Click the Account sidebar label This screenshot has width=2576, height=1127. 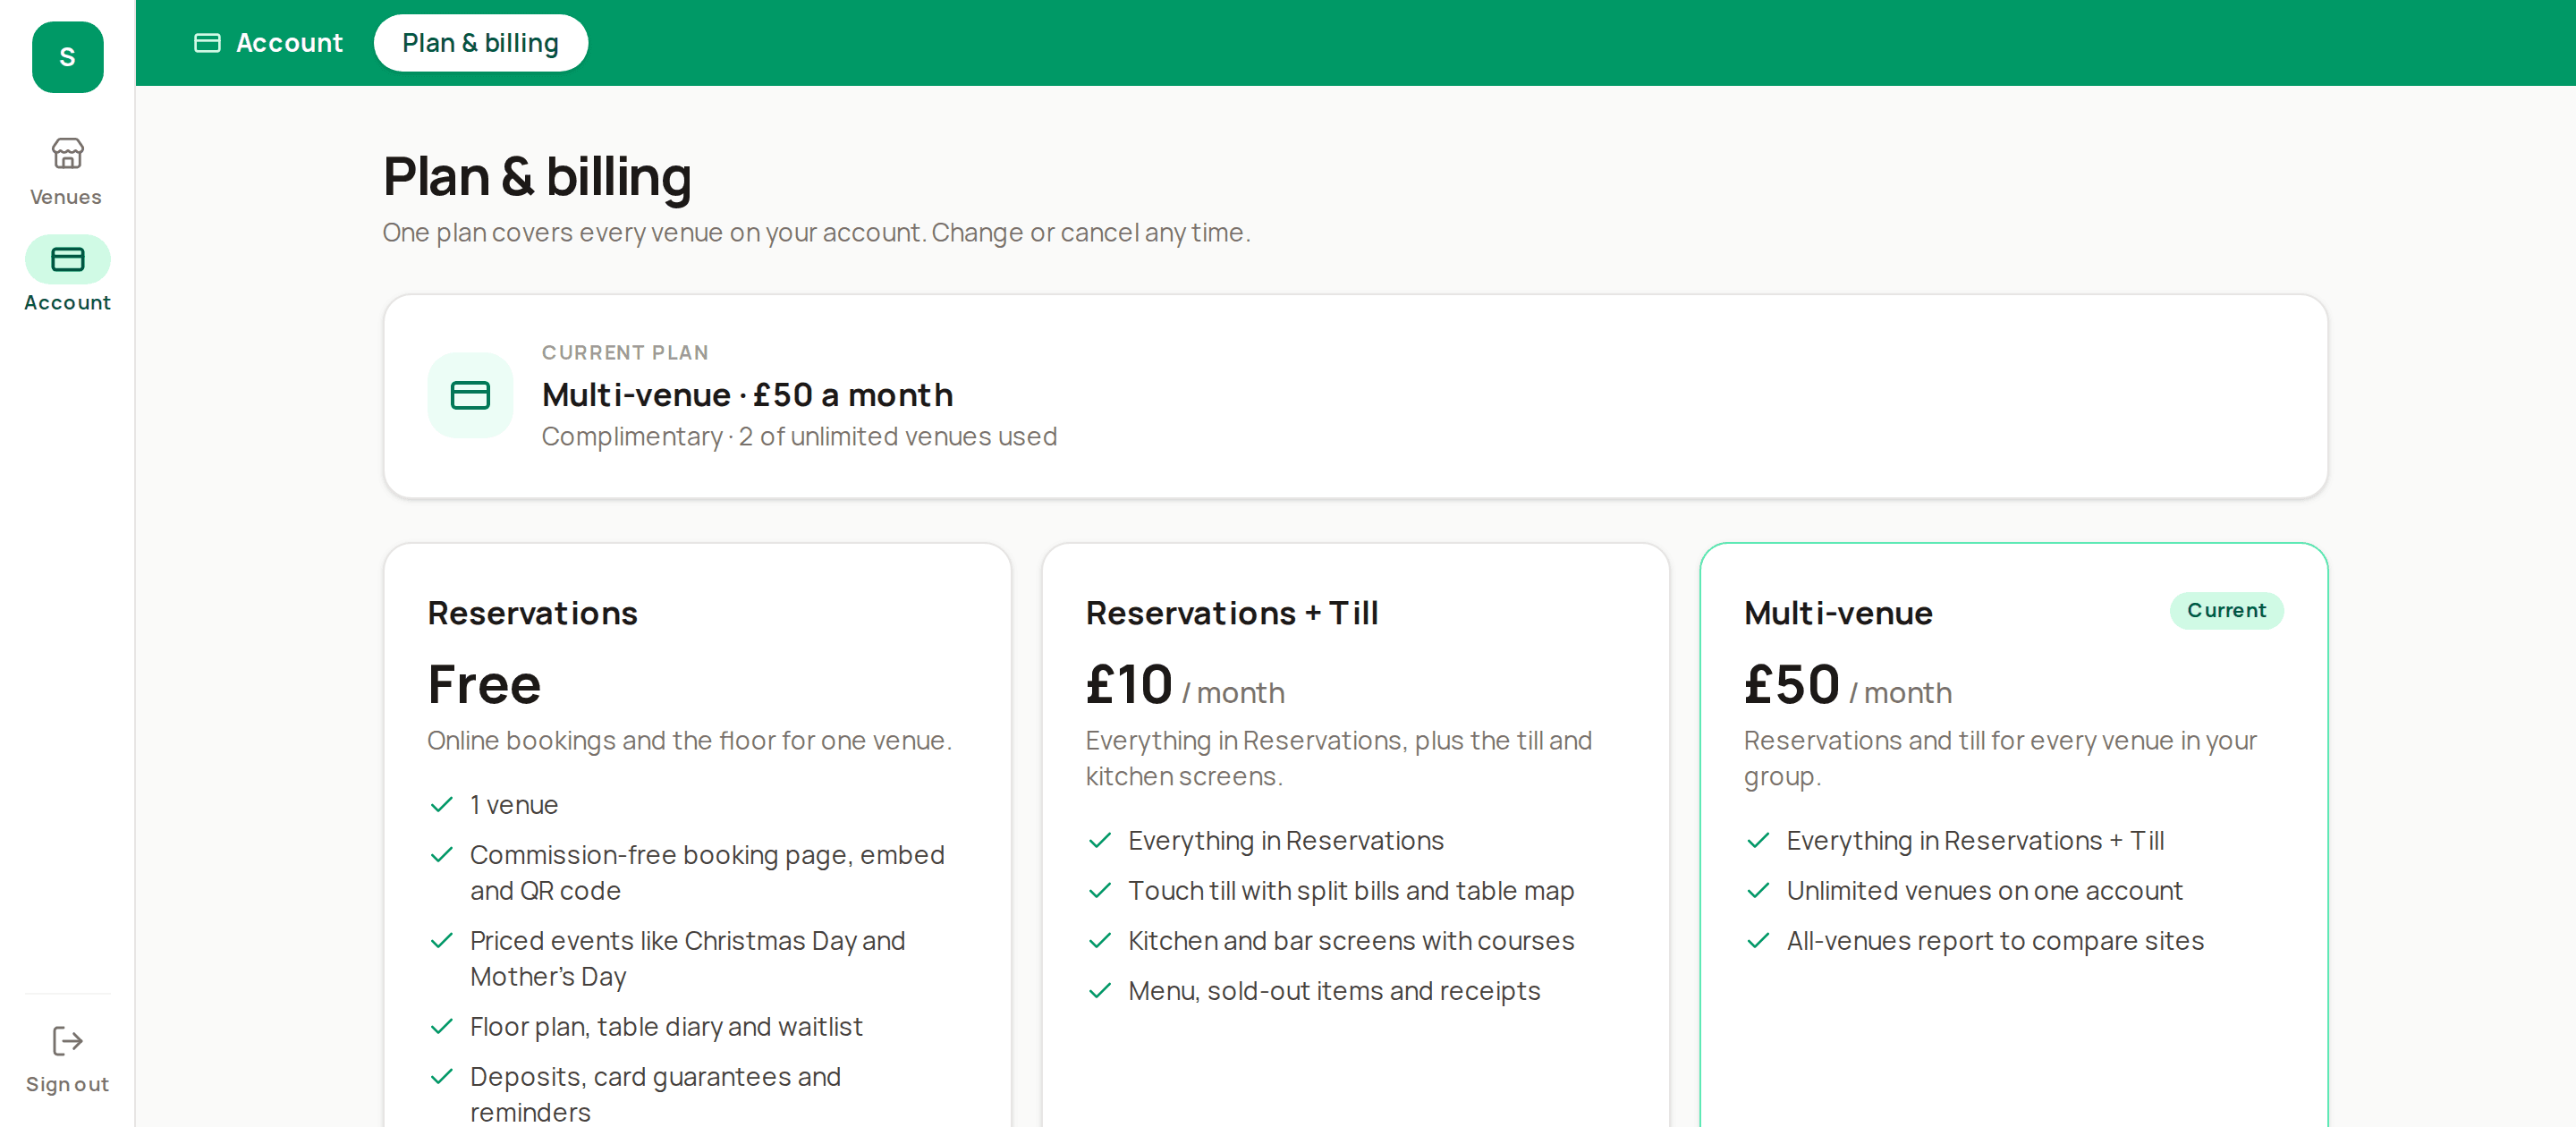(x=67, y=303)
